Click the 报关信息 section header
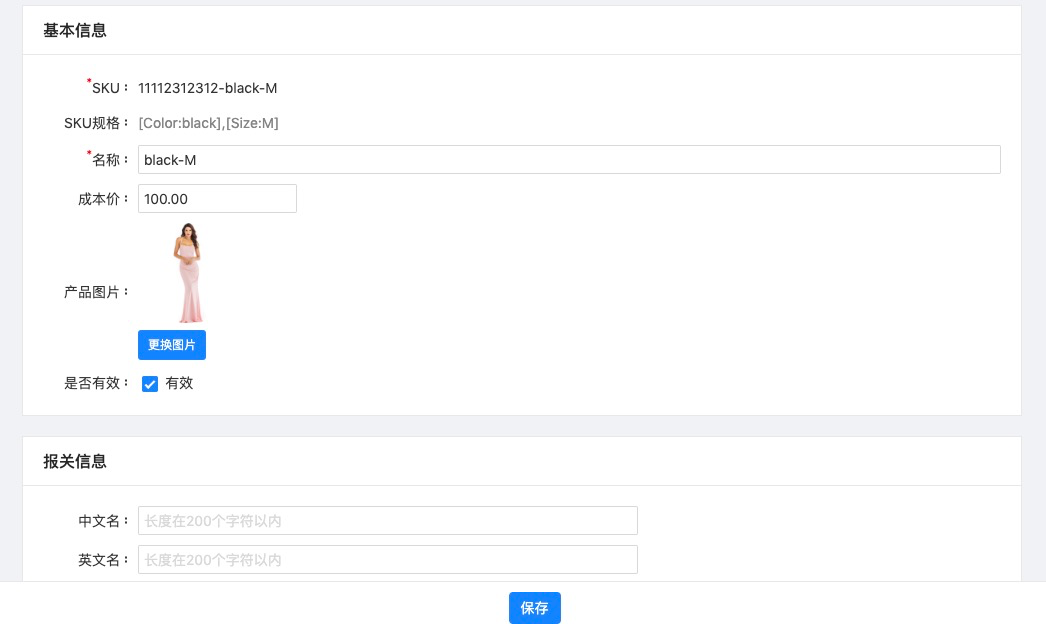 (x=75, y=462)
